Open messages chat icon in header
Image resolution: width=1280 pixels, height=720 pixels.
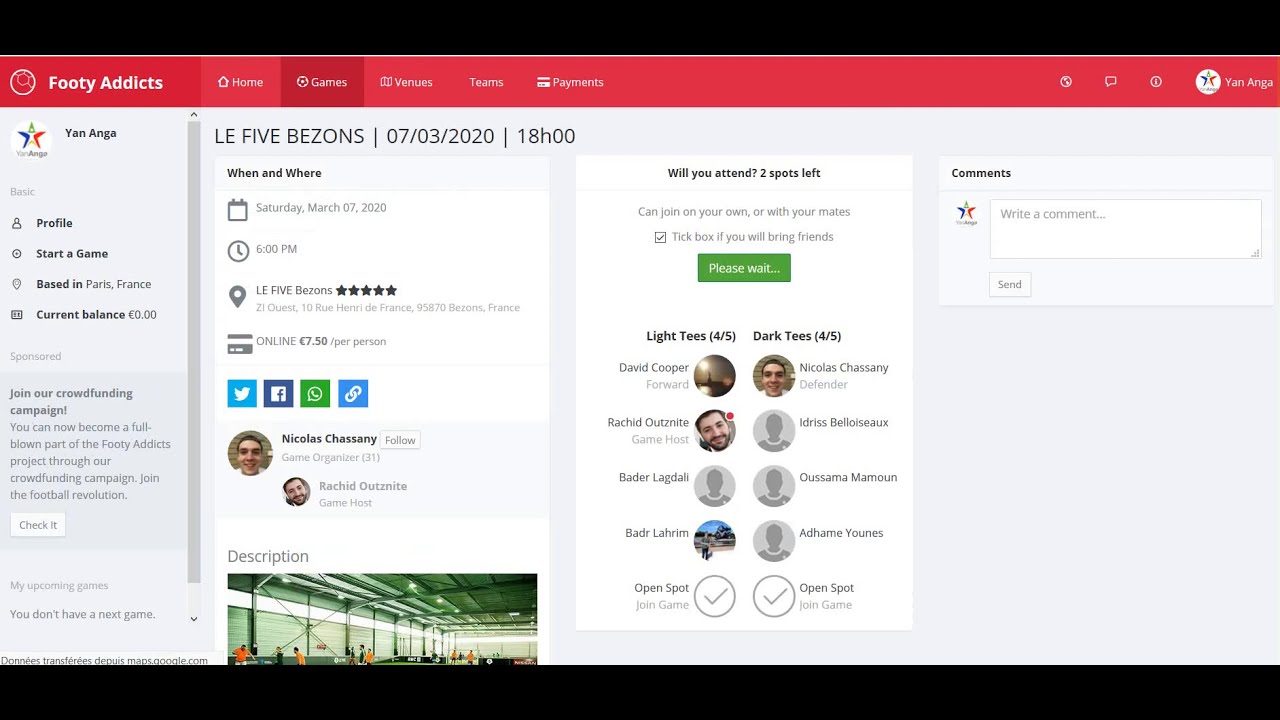point(1110,82)
